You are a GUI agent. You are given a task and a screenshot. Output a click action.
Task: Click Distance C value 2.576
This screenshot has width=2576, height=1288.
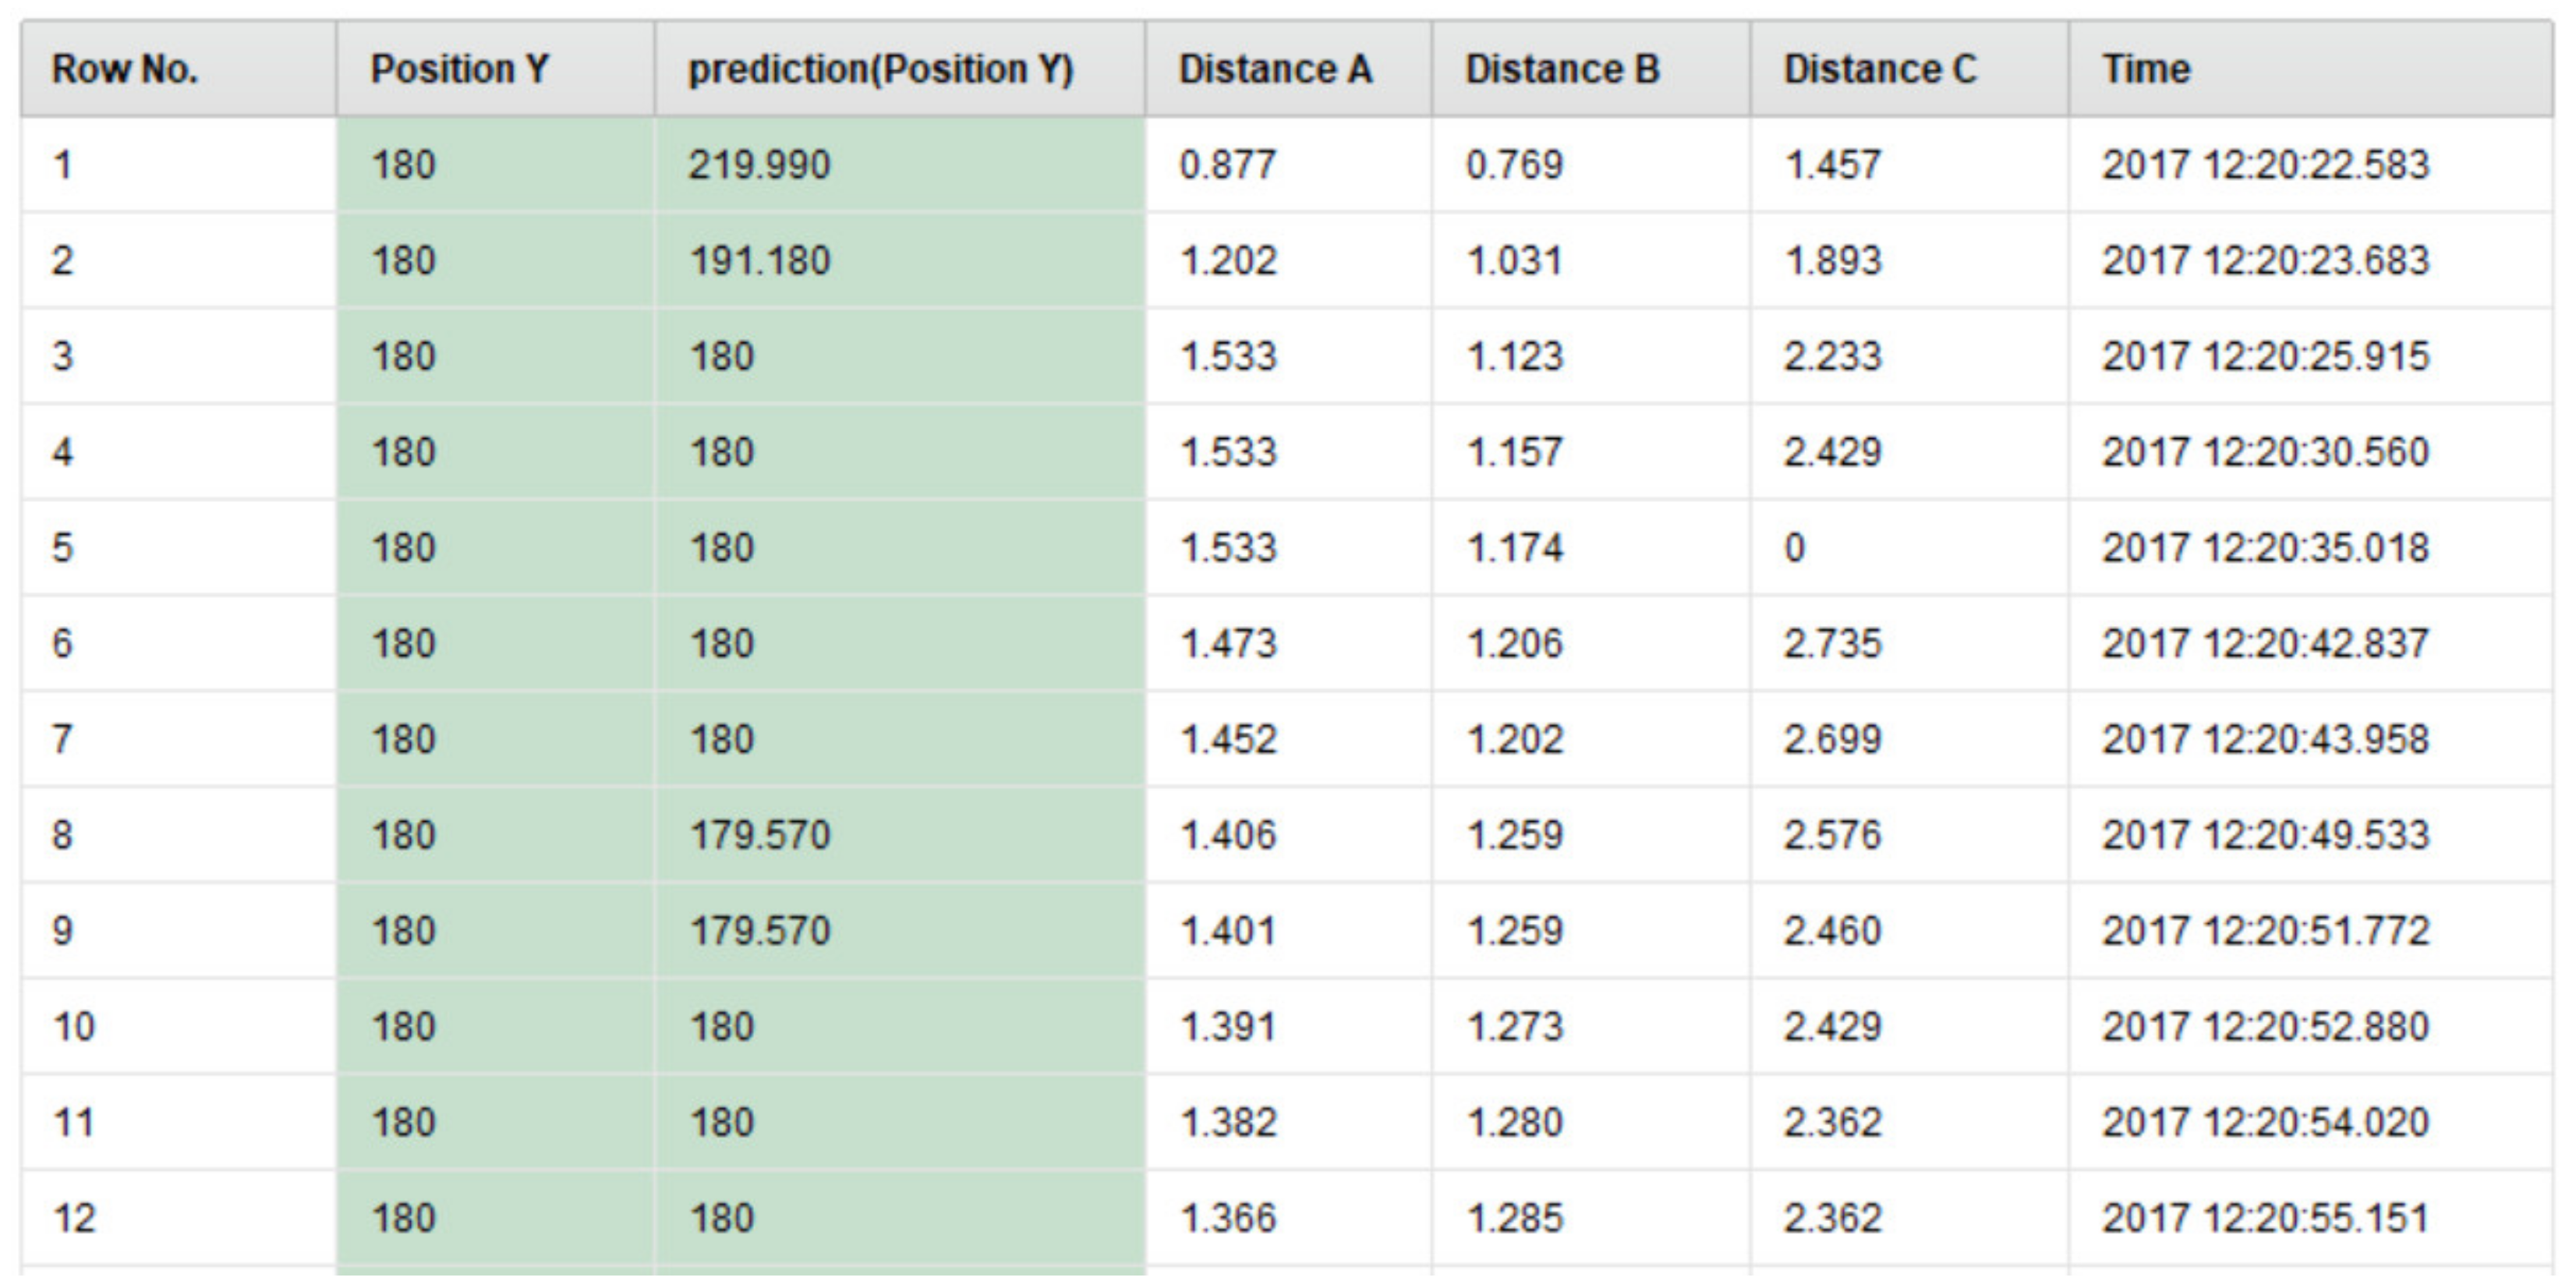[1909, 835]
